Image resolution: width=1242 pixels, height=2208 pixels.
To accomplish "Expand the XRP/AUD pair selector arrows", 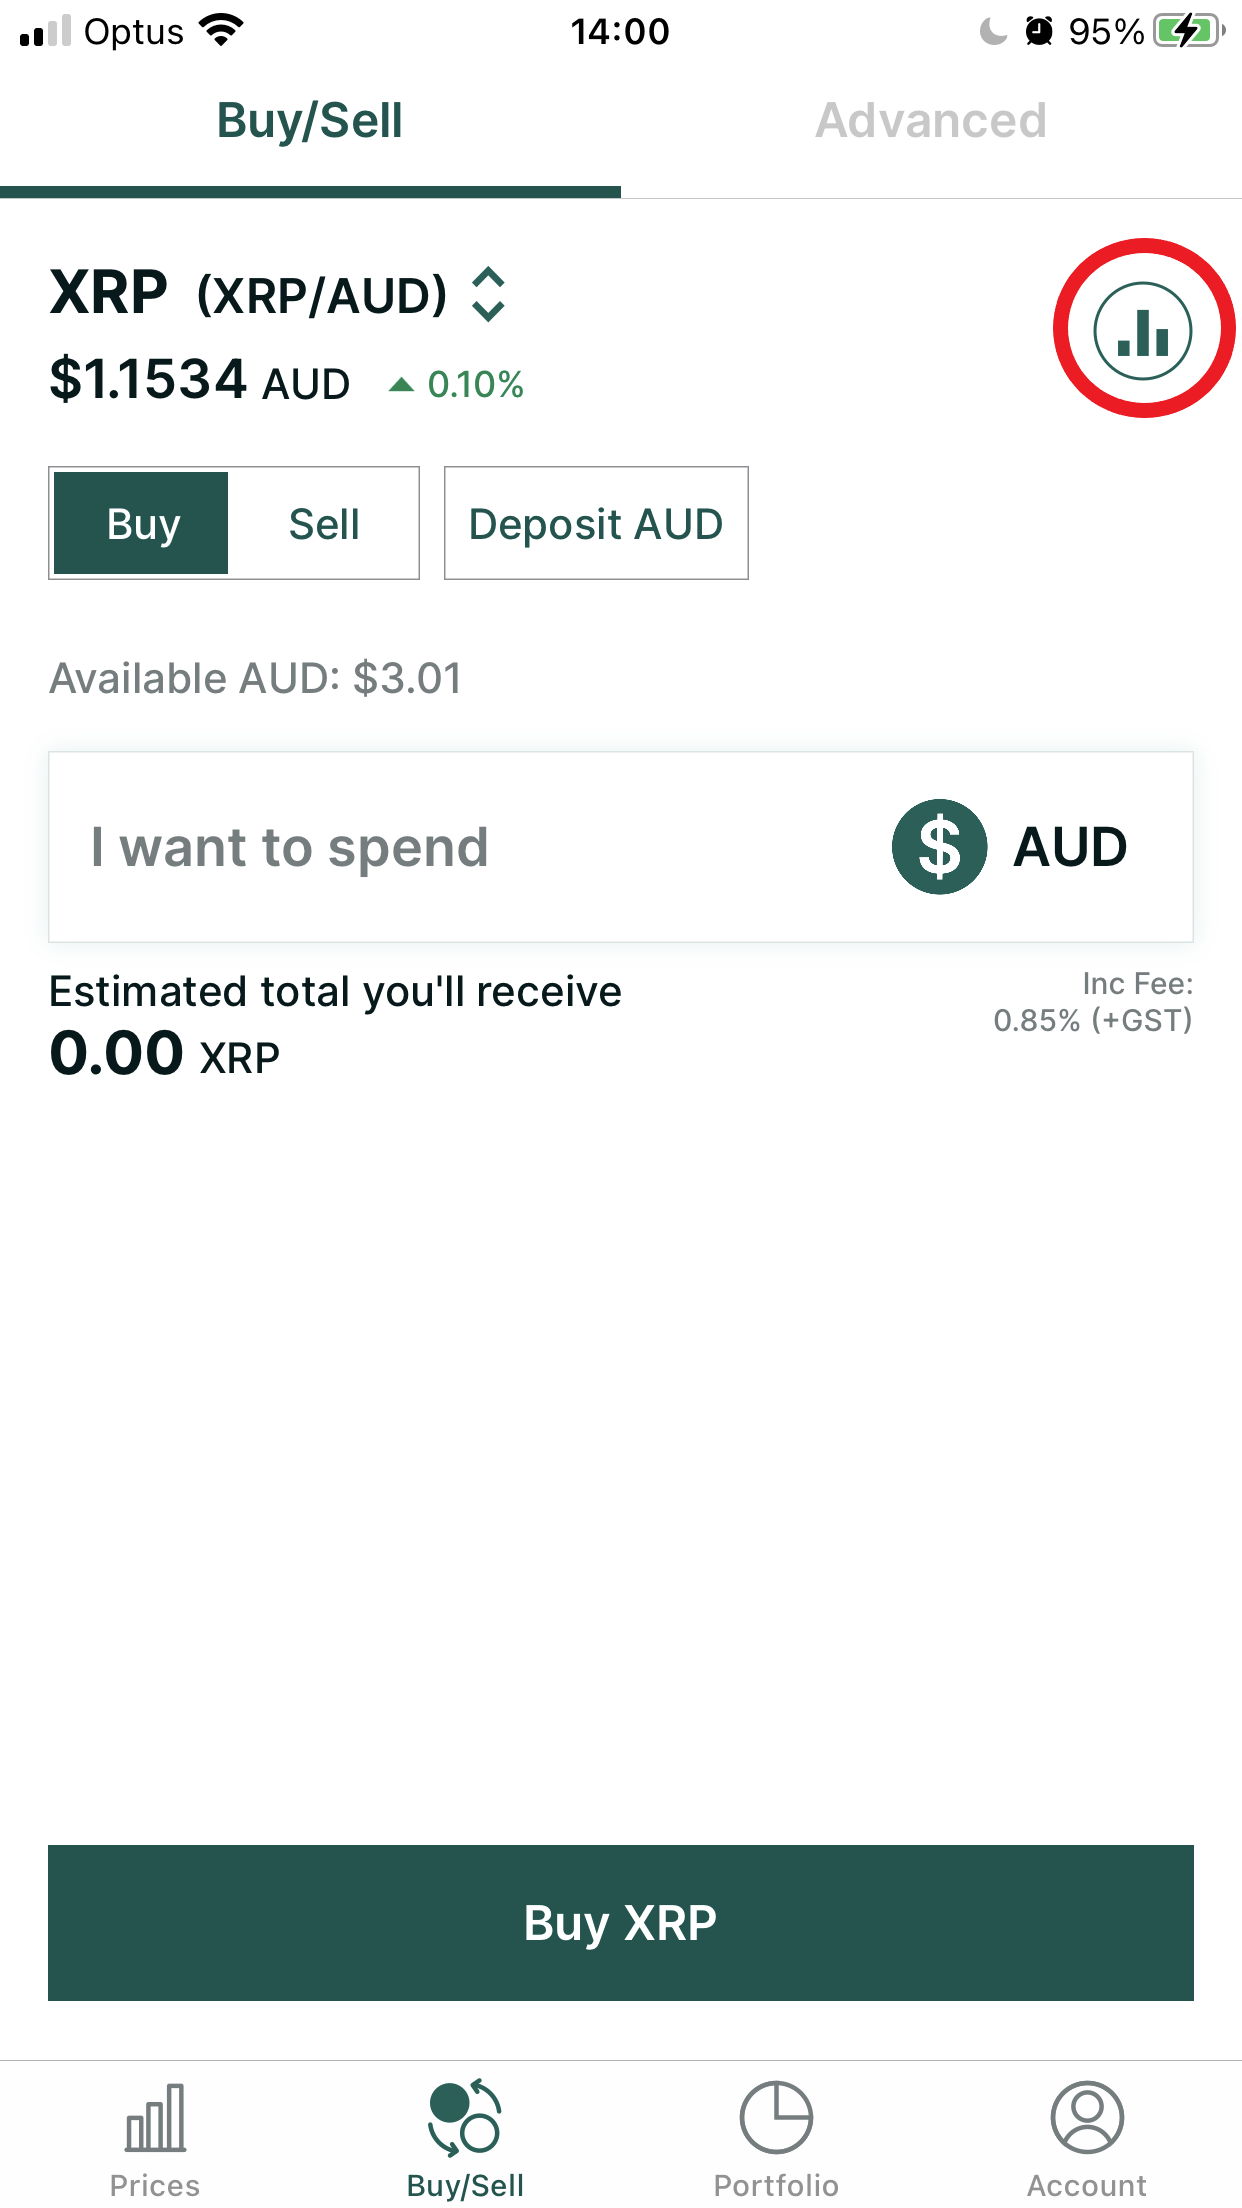I will 488,294.
